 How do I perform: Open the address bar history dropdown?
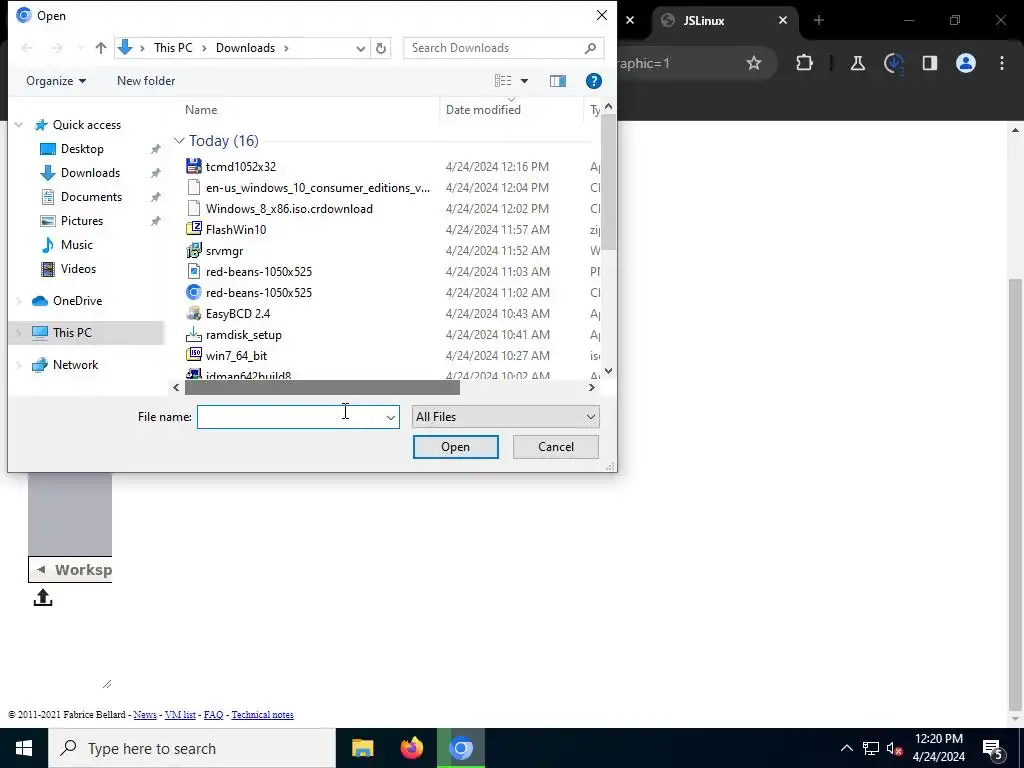point(360,48)
